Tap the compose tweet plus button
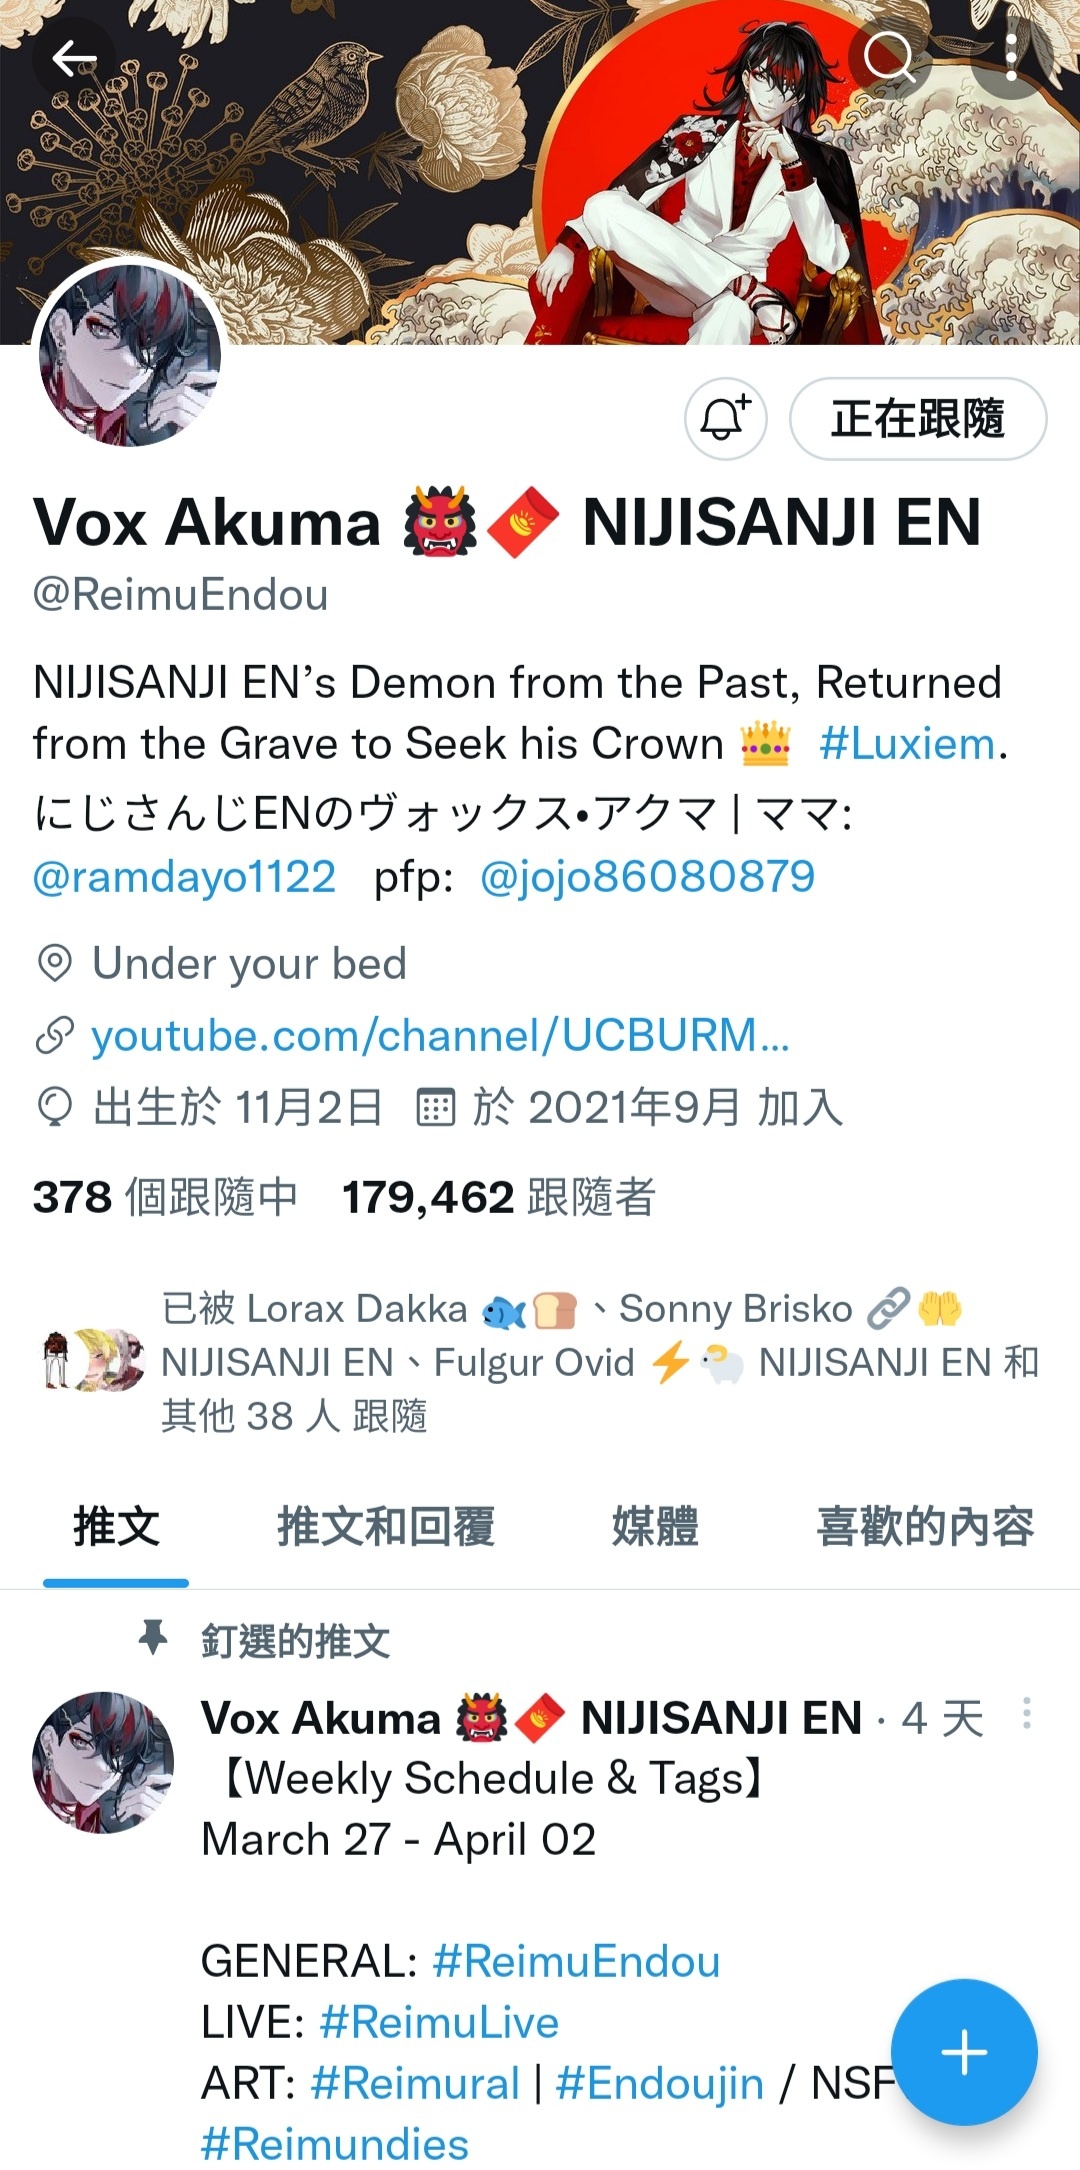Screen dimensions: 1080x2170 [x=964, y=2052]
